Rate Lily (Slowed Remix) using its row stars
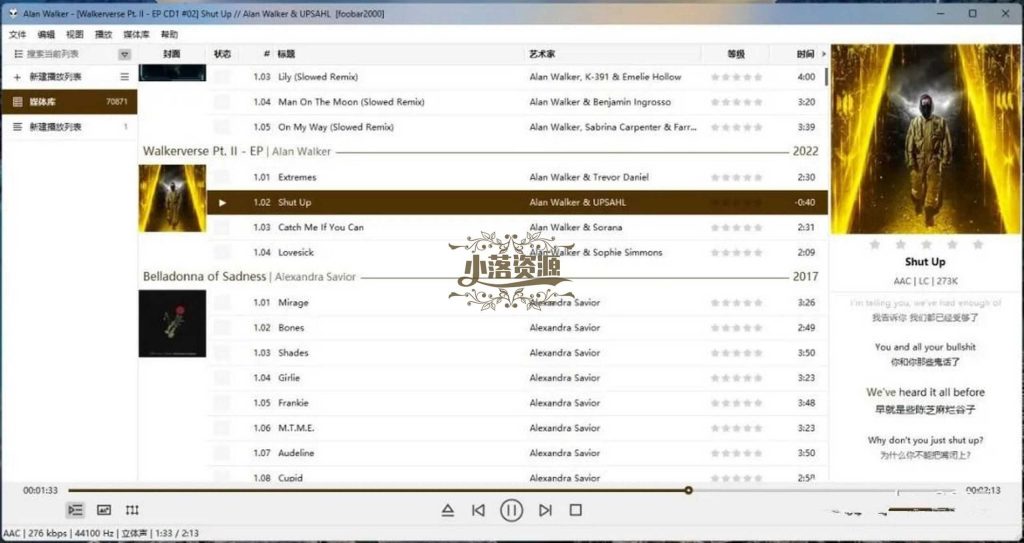This screenshot has width=1024, height=543. [x=737, y=77]
